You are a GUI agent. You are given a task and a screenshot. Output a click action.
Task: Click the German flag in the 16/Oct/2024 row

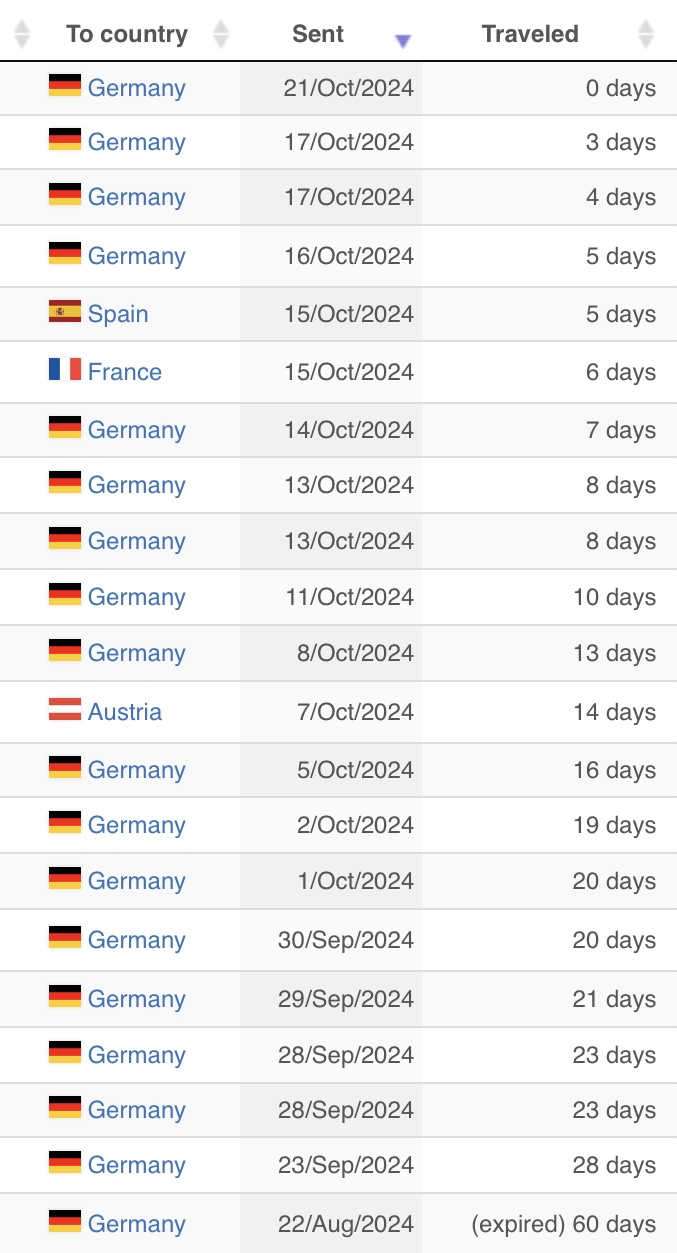pos(65,253)
